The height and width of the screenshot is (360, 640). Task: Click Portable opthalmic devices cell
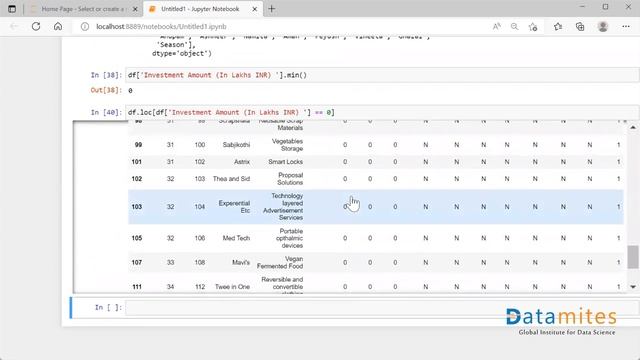[x=289, y=238]
